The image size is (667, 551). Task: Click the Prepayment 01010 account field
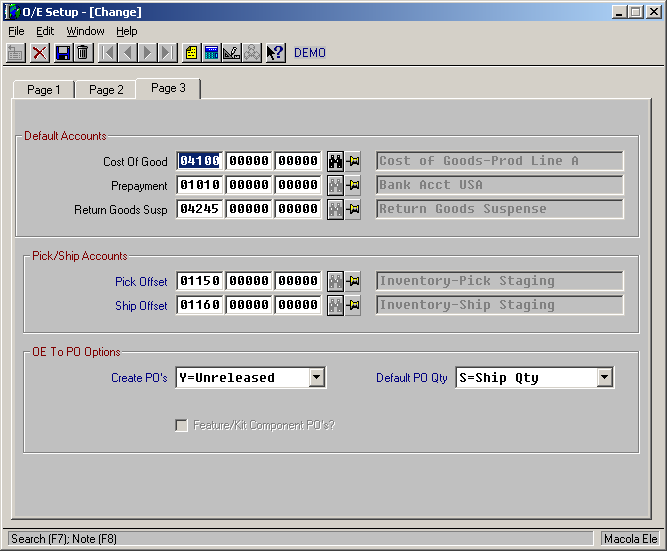click(199, 185)
